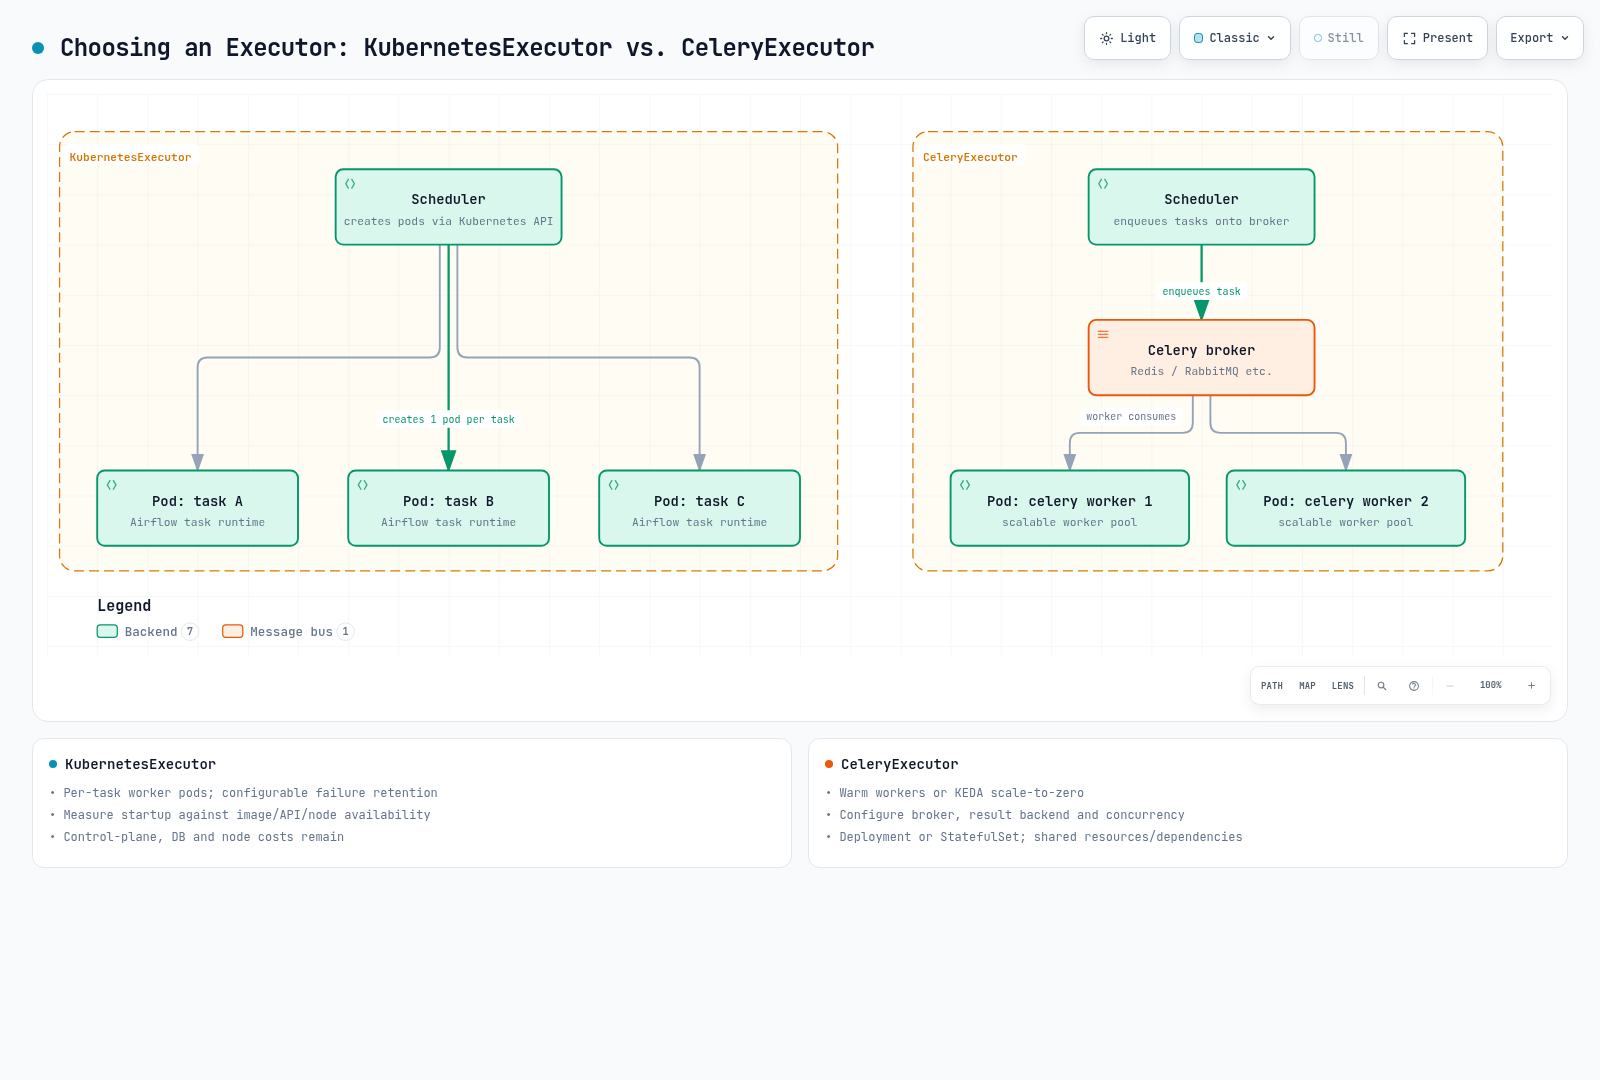Screen dimensions: 1600x1080
Task: Click the Celery broker node
Action: pyautogui.click(x=1201, y=358)
